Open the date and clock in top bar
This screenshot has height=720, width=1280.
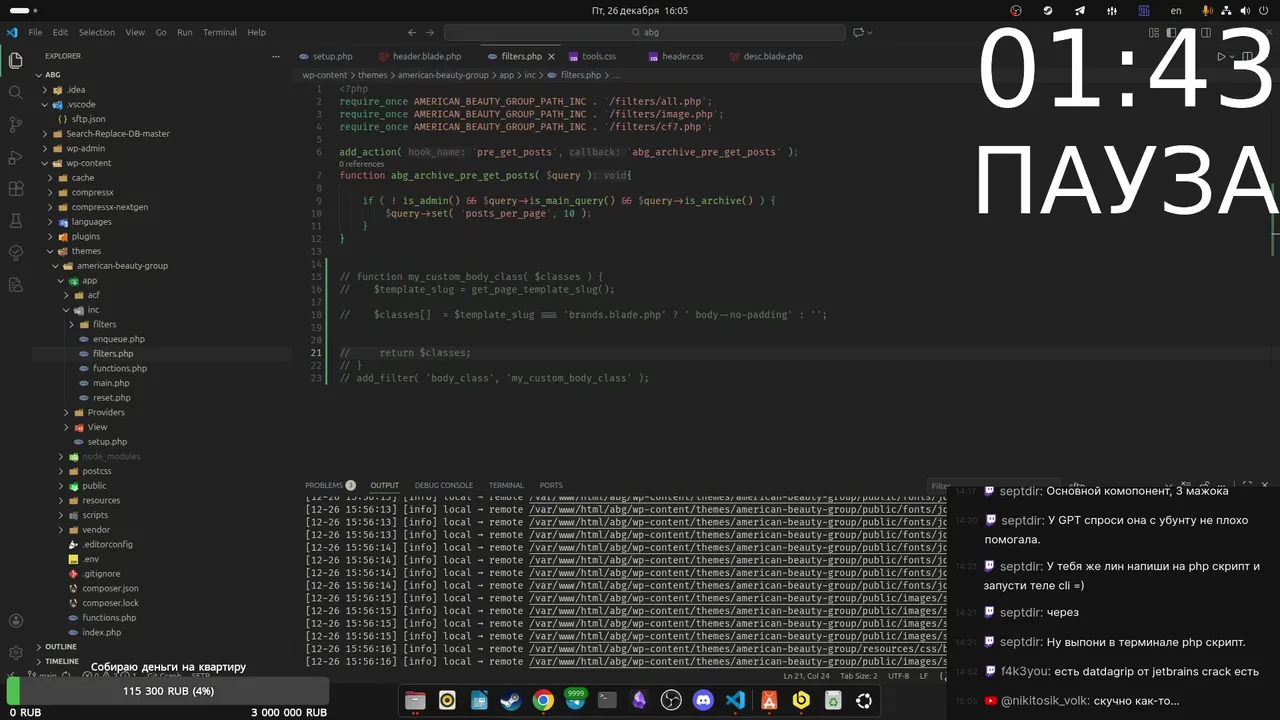click(640, 11)
